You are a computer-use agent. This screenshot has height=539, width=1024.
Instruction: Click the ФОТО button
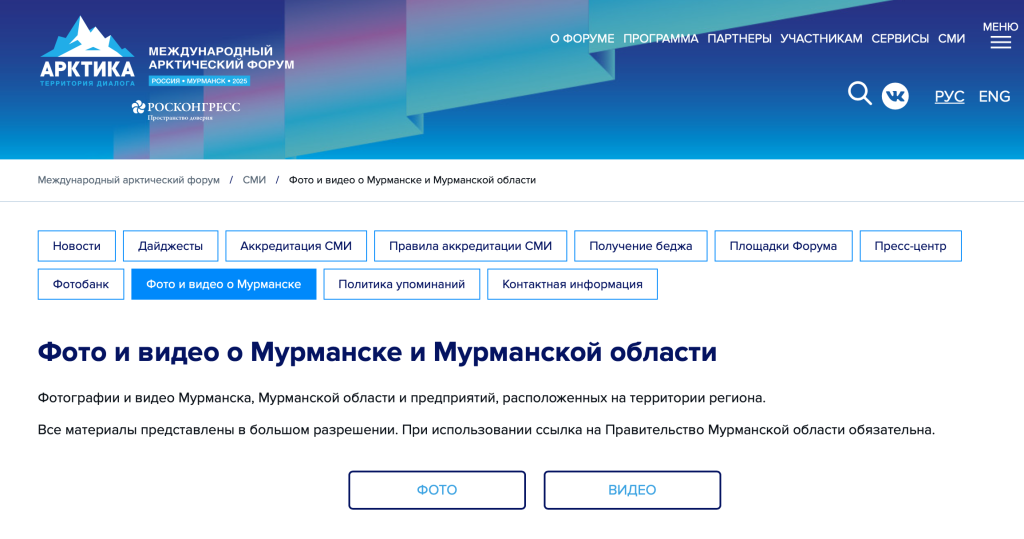click(x=437, y=490)
